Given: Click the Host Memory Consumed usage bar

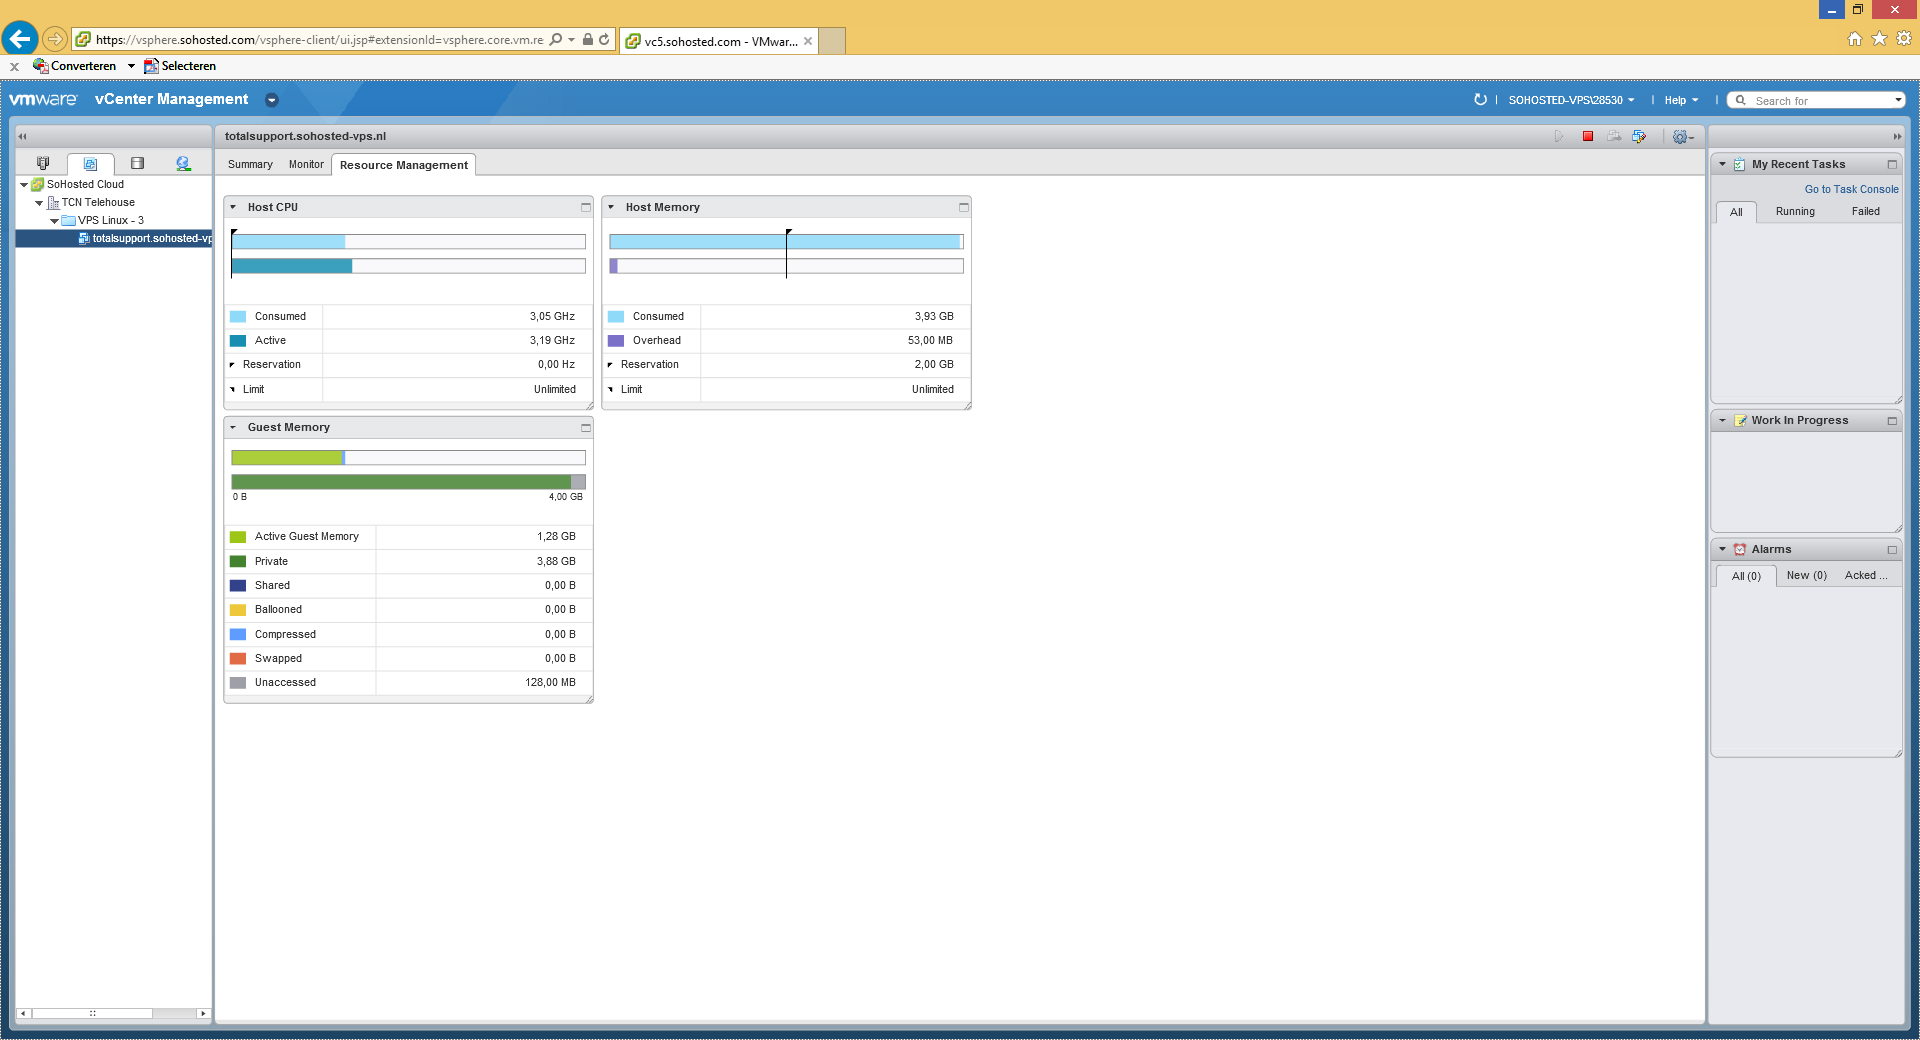Looking at the screenshot, I should click(x=786, y=242).
